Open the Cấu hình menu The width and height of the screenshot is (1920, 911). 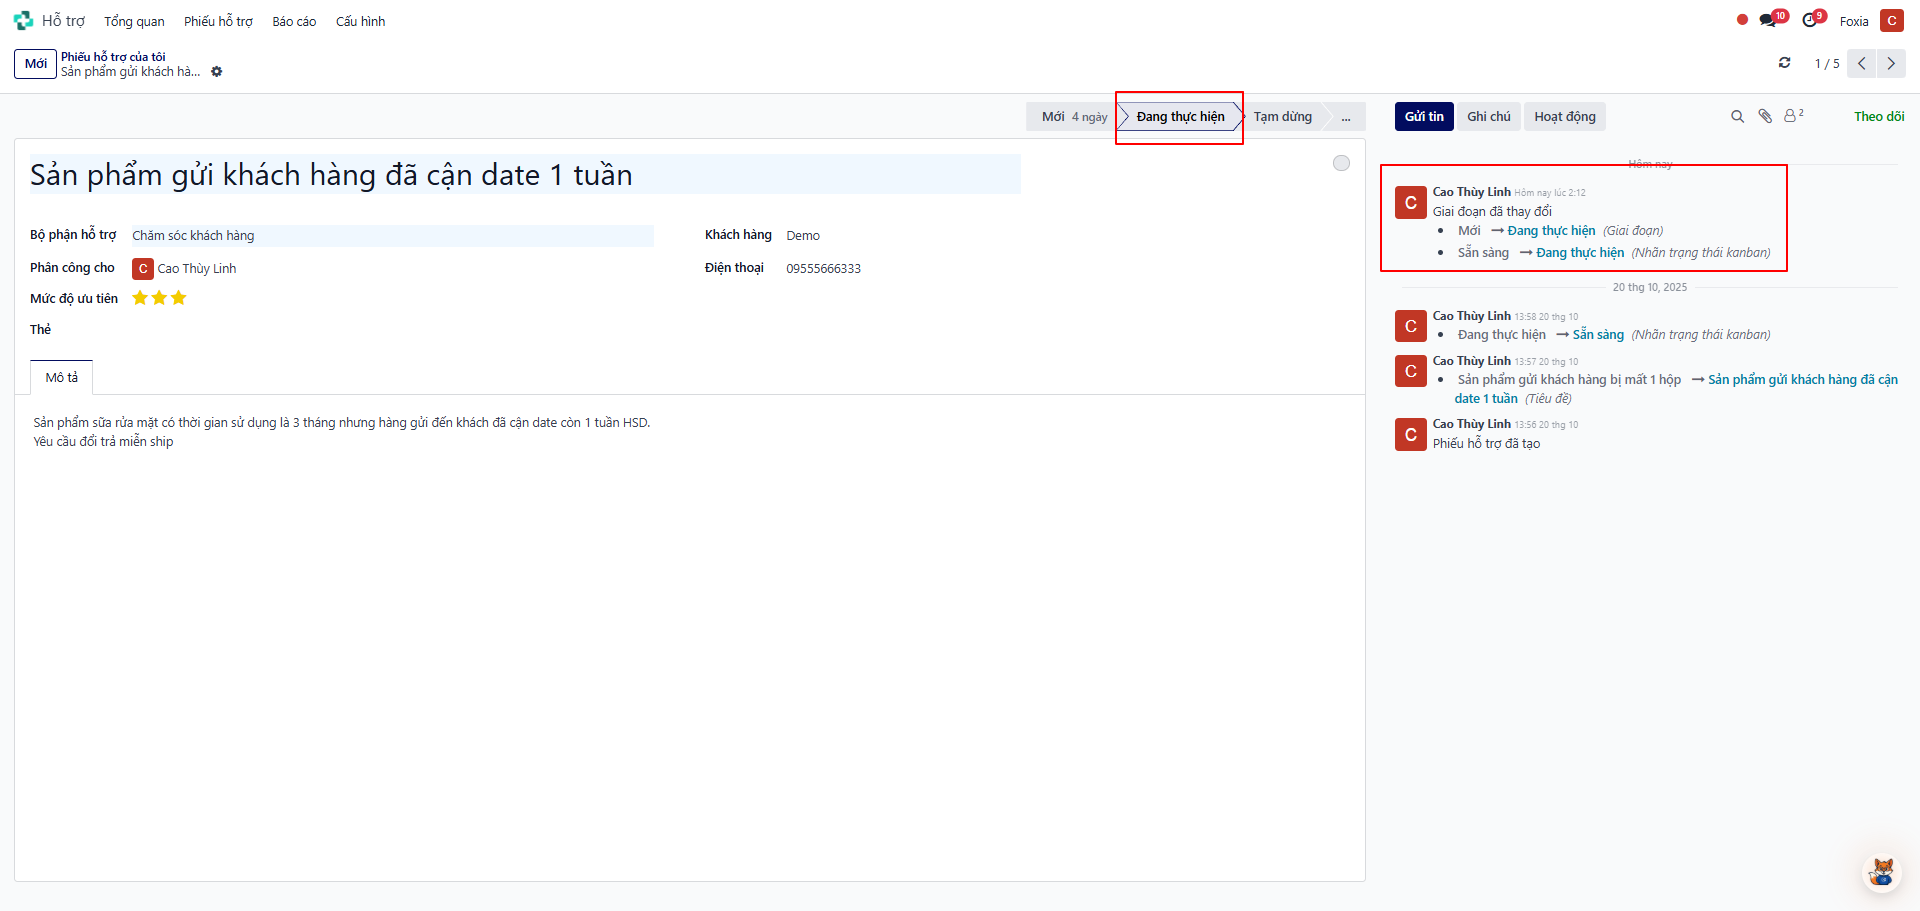pyautogui.click(x=360, y=21)
